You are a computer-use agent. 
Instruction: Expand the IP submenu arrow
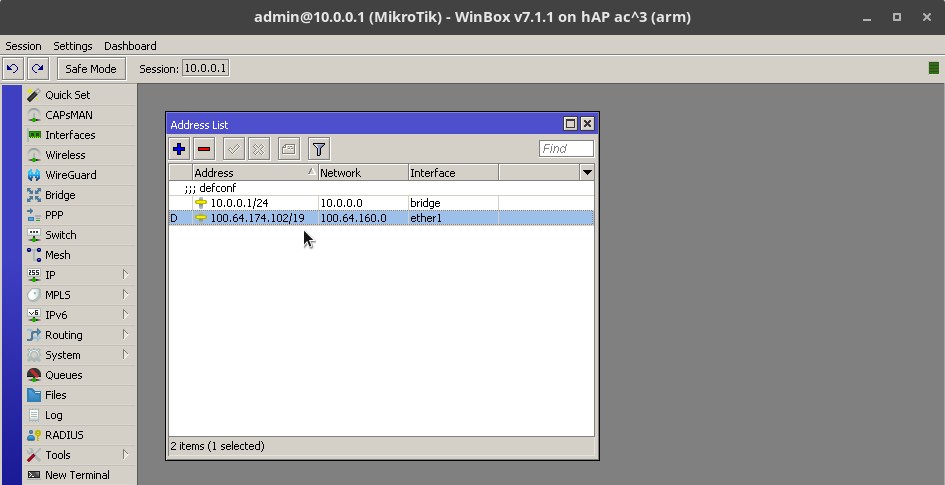125,274
